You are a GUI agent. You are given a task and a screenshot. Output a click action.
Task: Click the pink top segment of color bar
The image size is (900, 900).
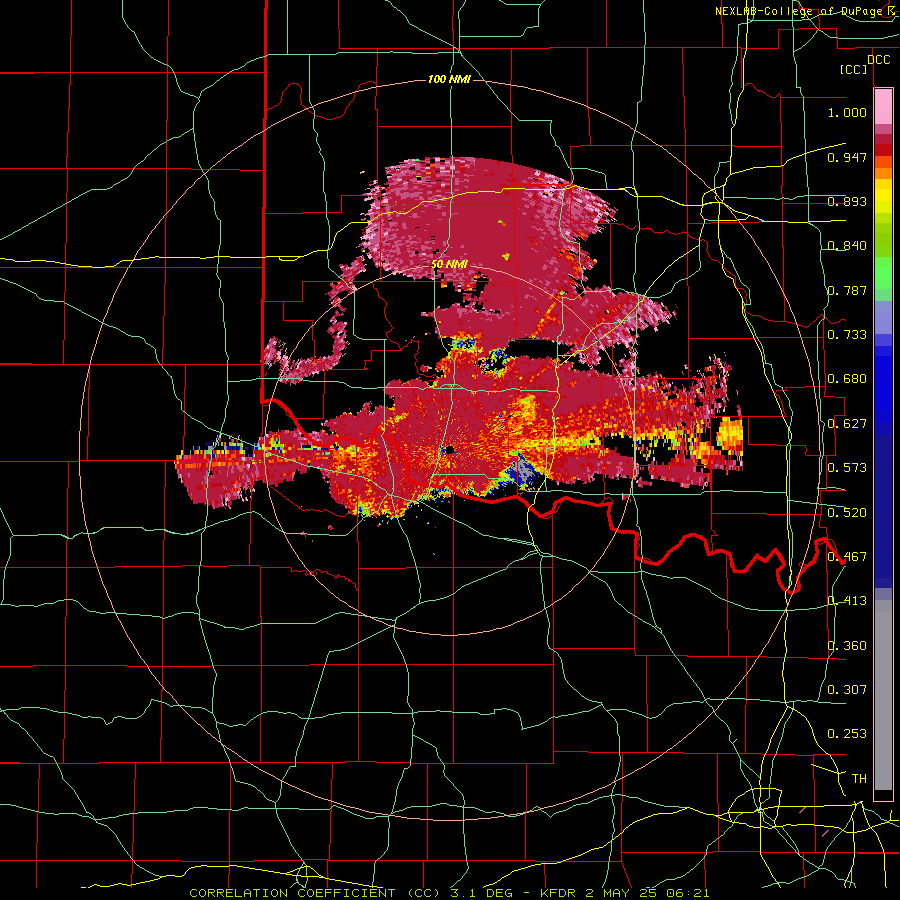coord(883,107)
